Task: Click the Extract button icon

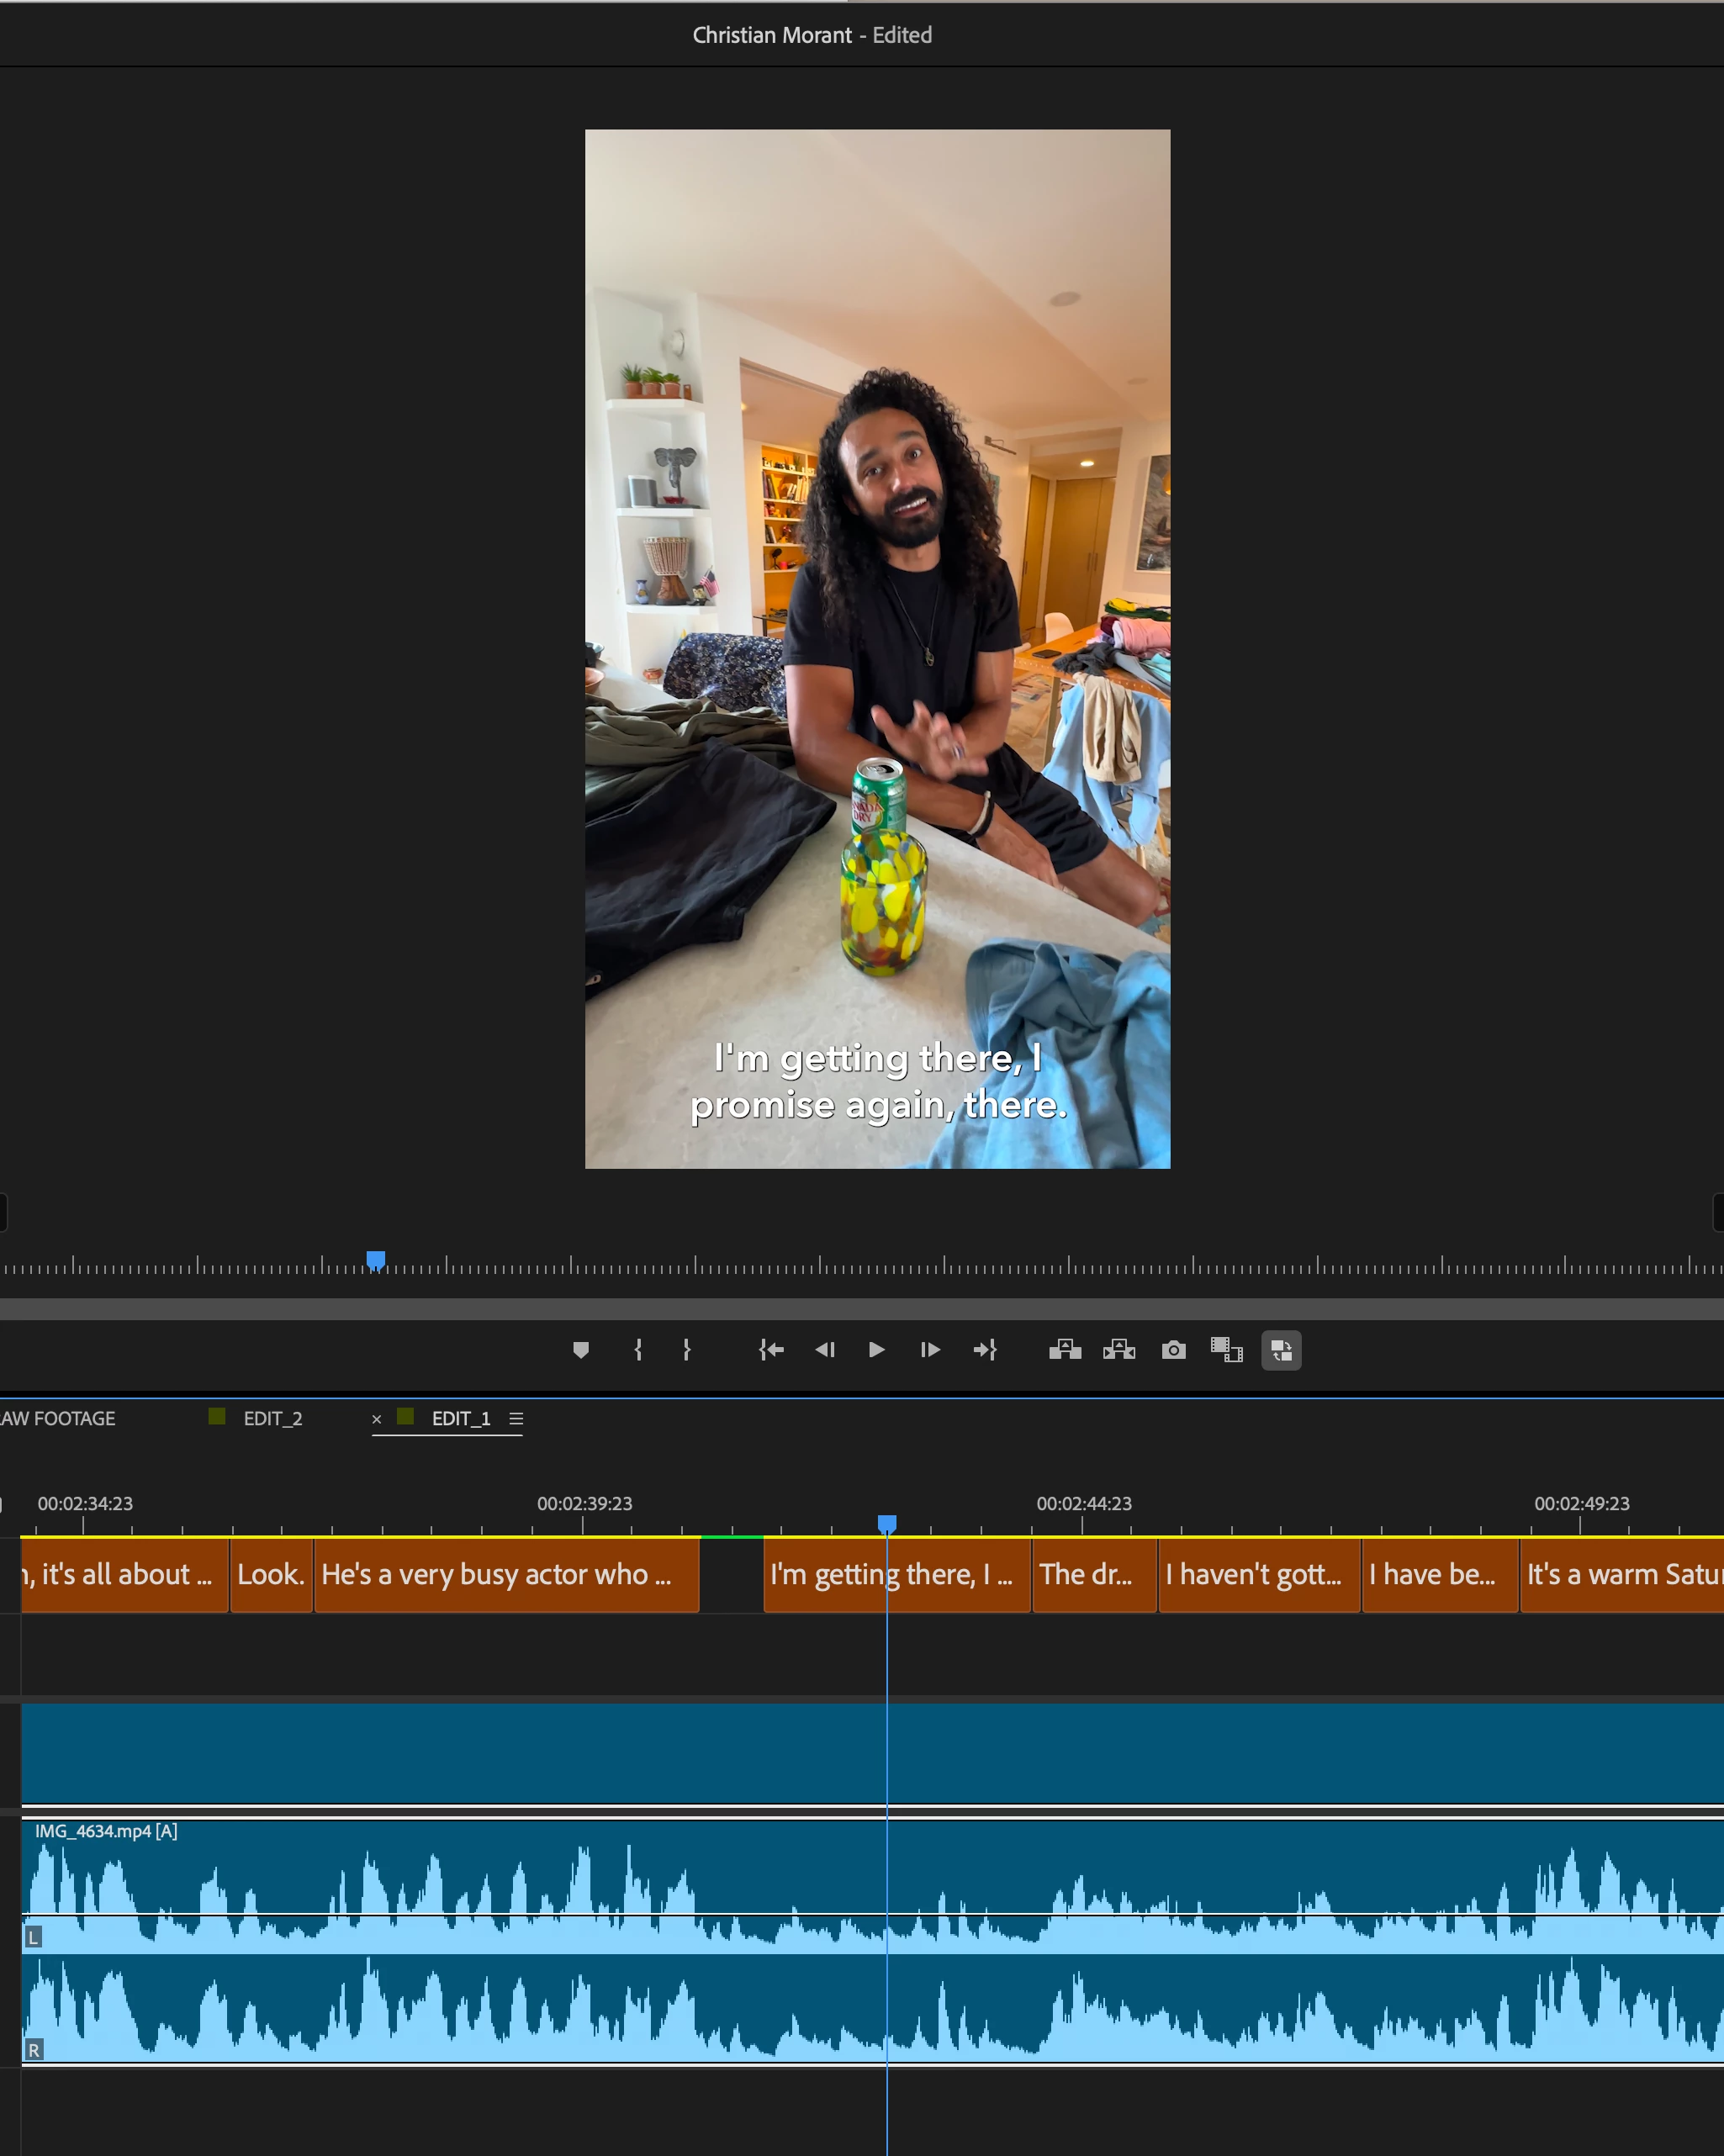Action: point(1119,1350)
